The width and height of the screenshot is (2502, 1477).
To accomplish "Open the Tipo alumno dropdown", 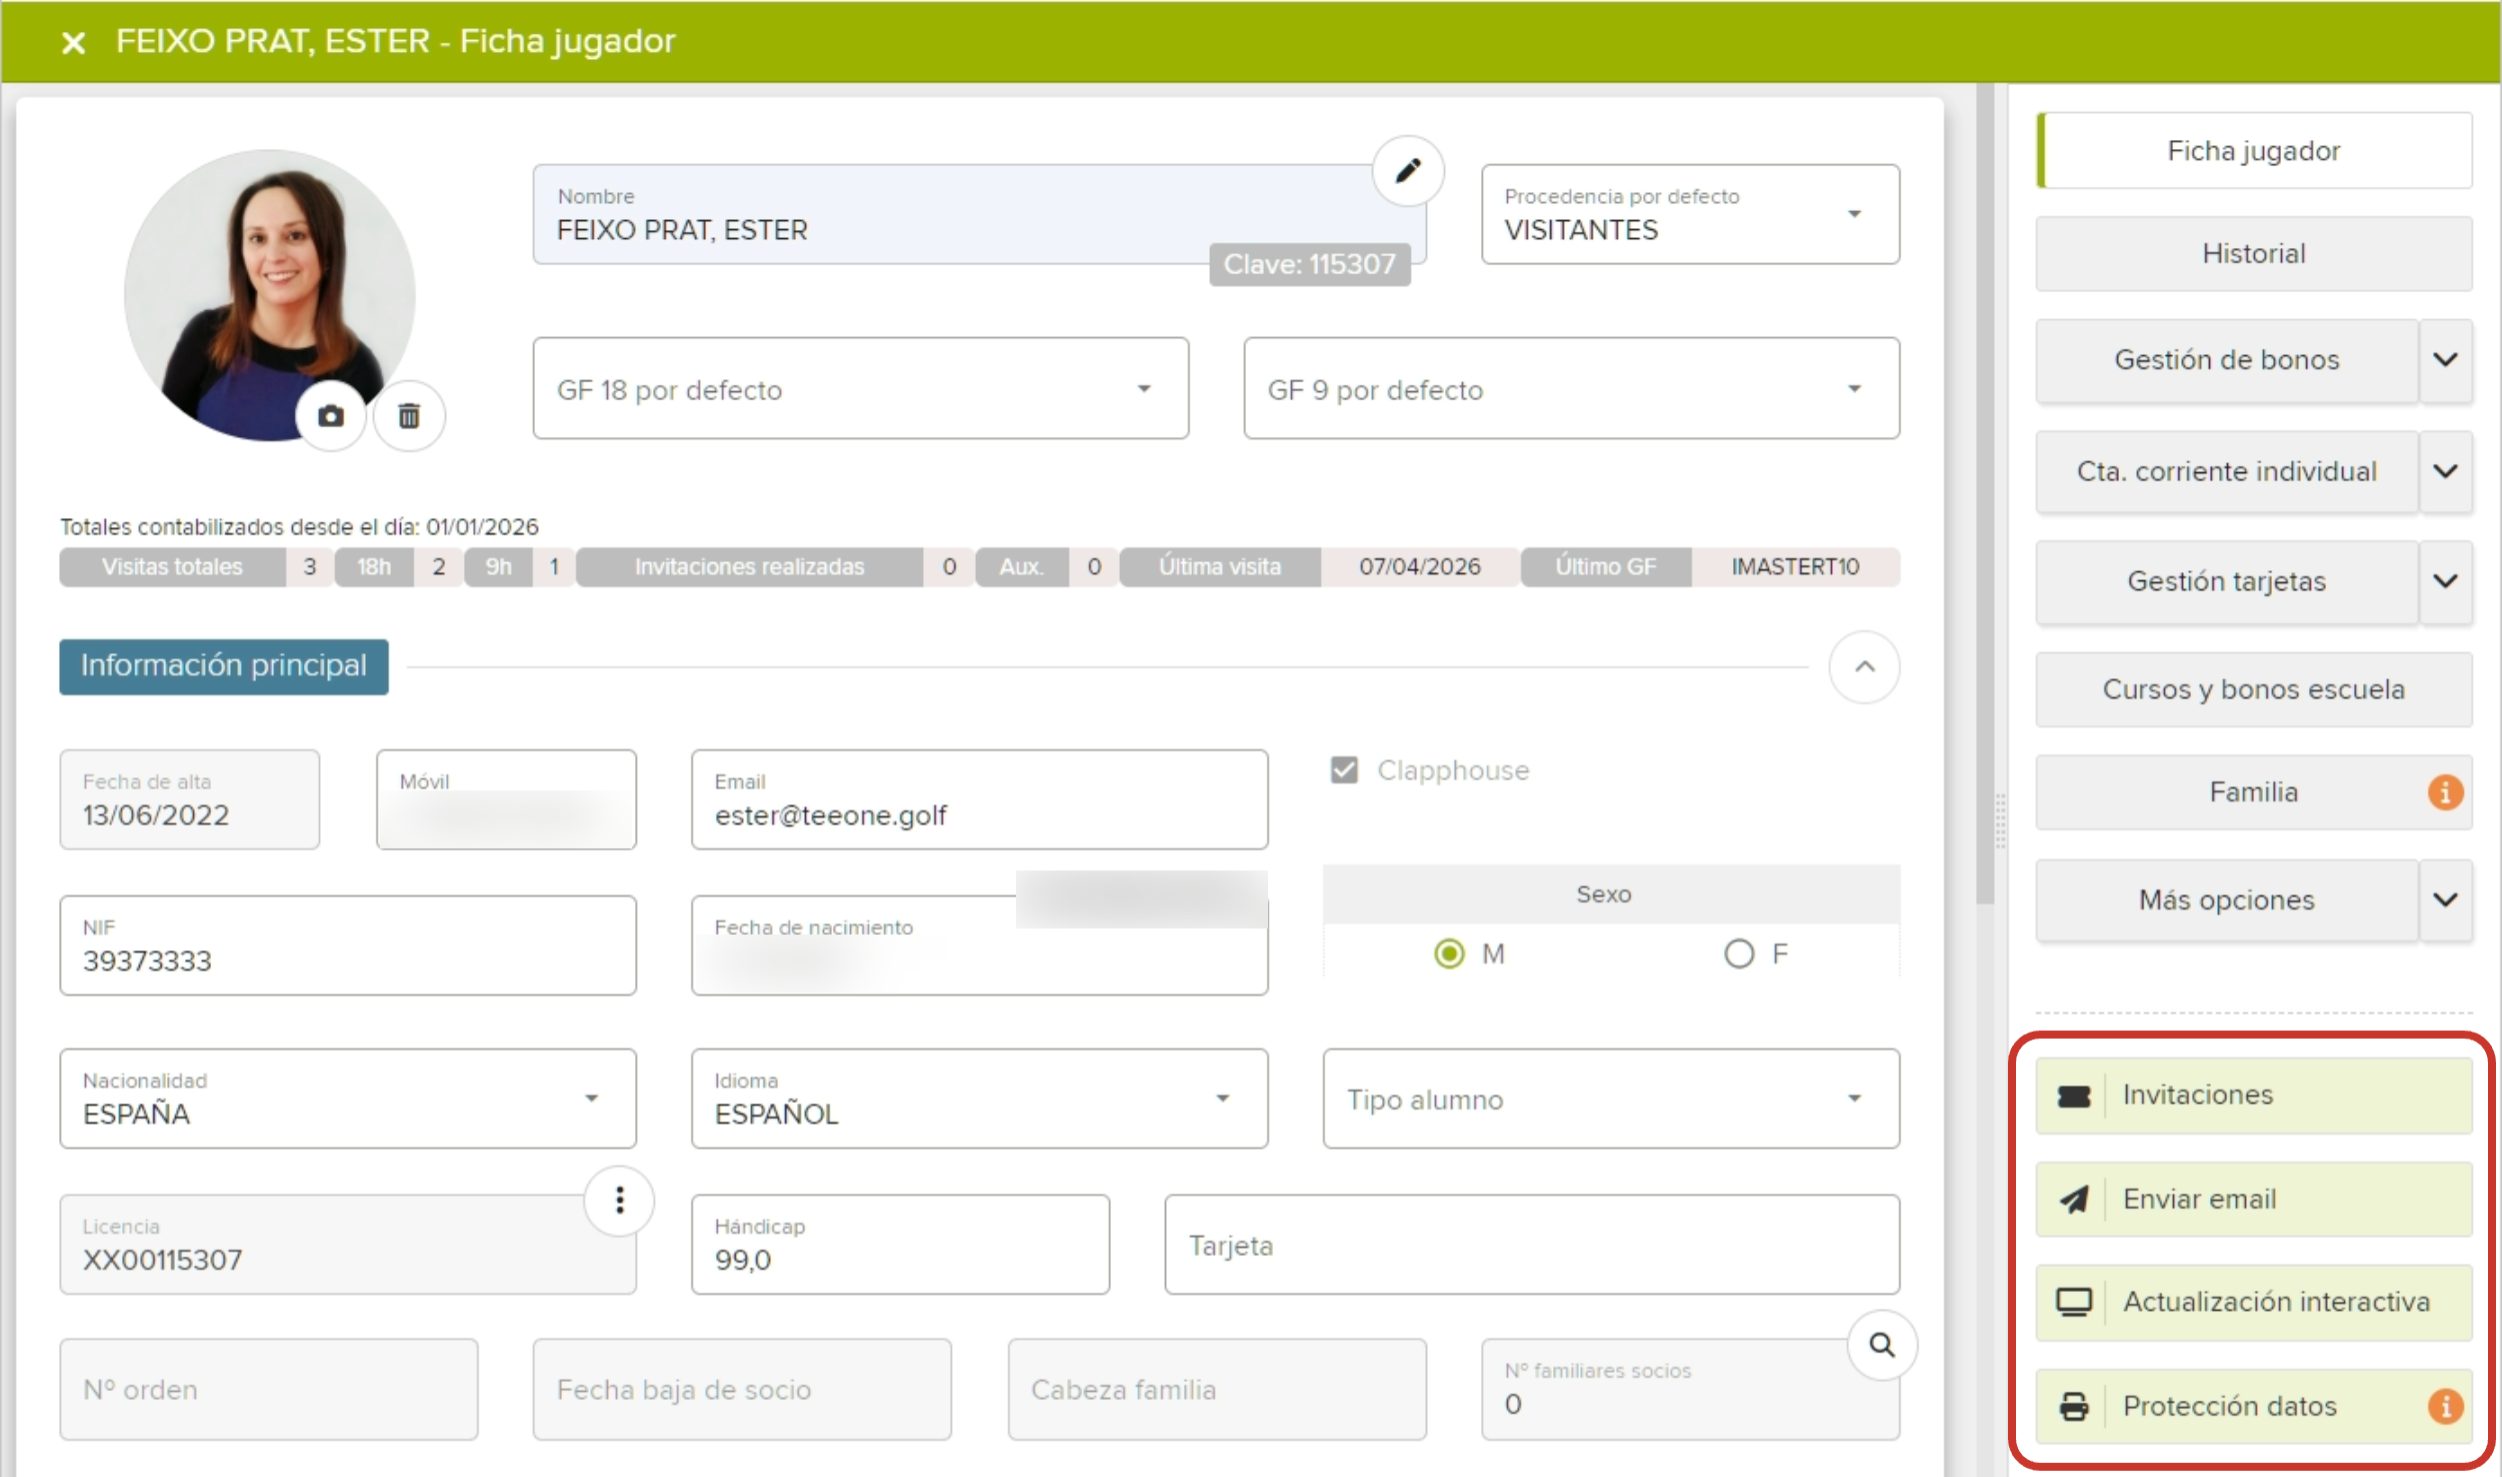I will [1611, 1098].
